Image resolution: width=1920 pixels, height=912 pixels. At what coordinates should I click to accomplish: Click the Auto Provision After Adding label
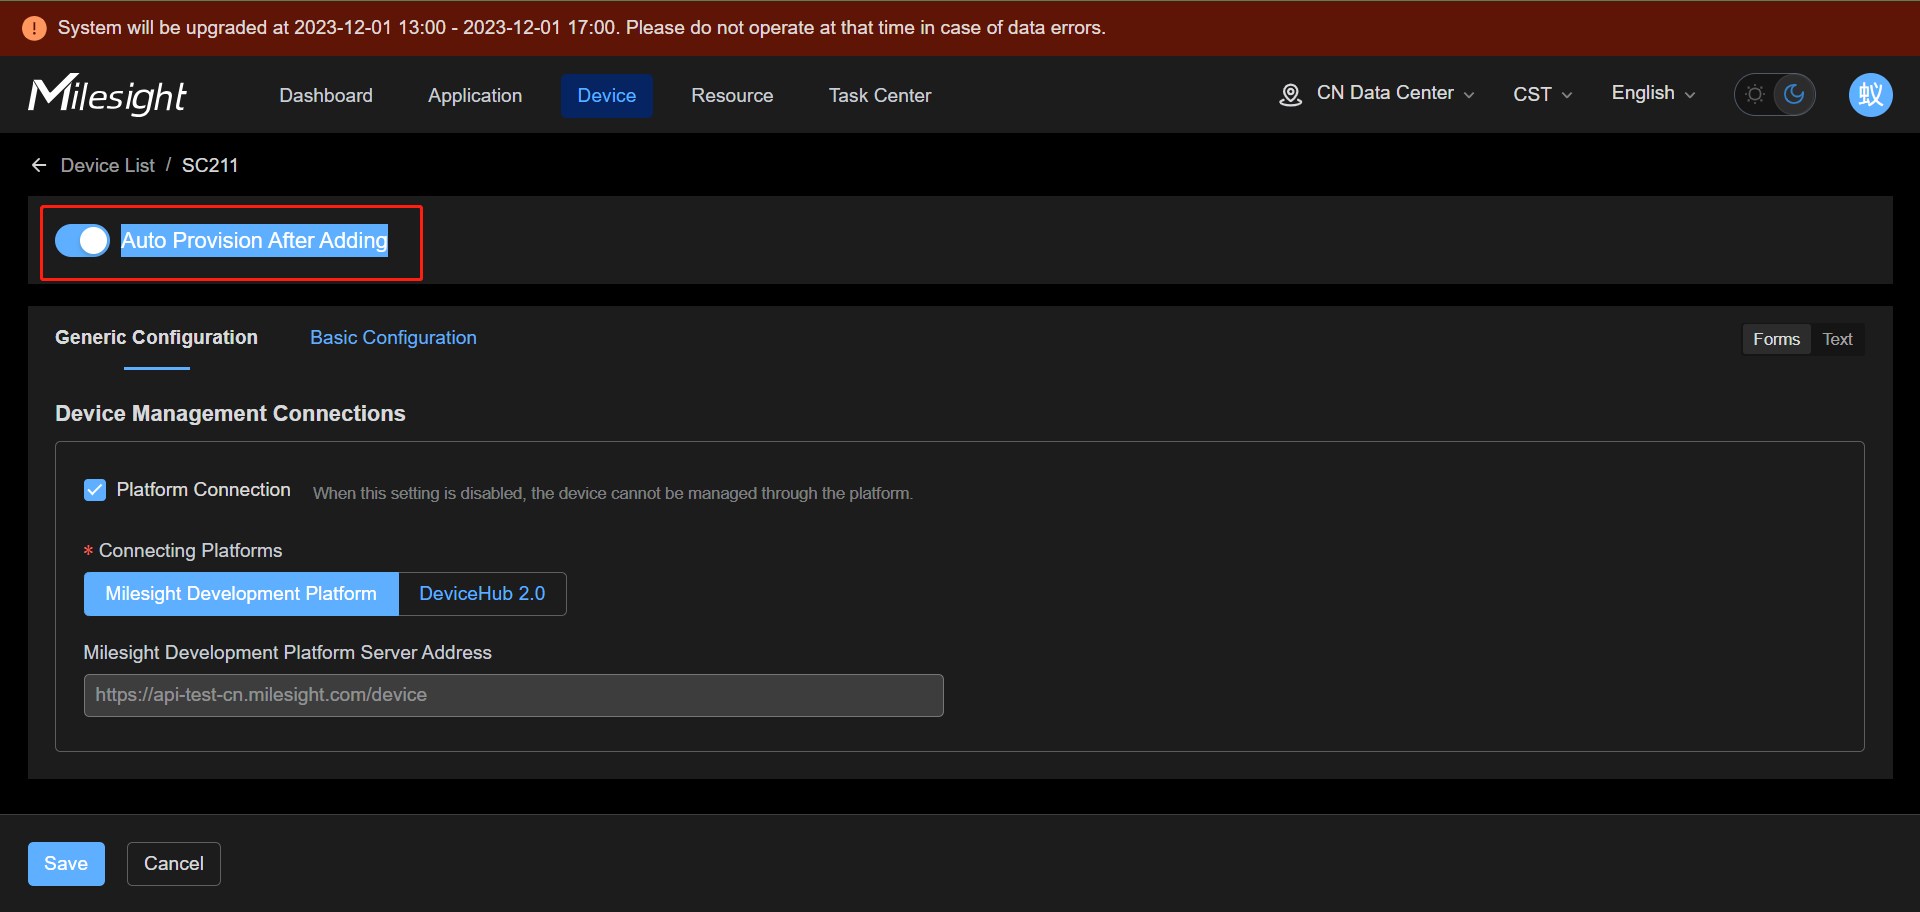pos(254,241)
